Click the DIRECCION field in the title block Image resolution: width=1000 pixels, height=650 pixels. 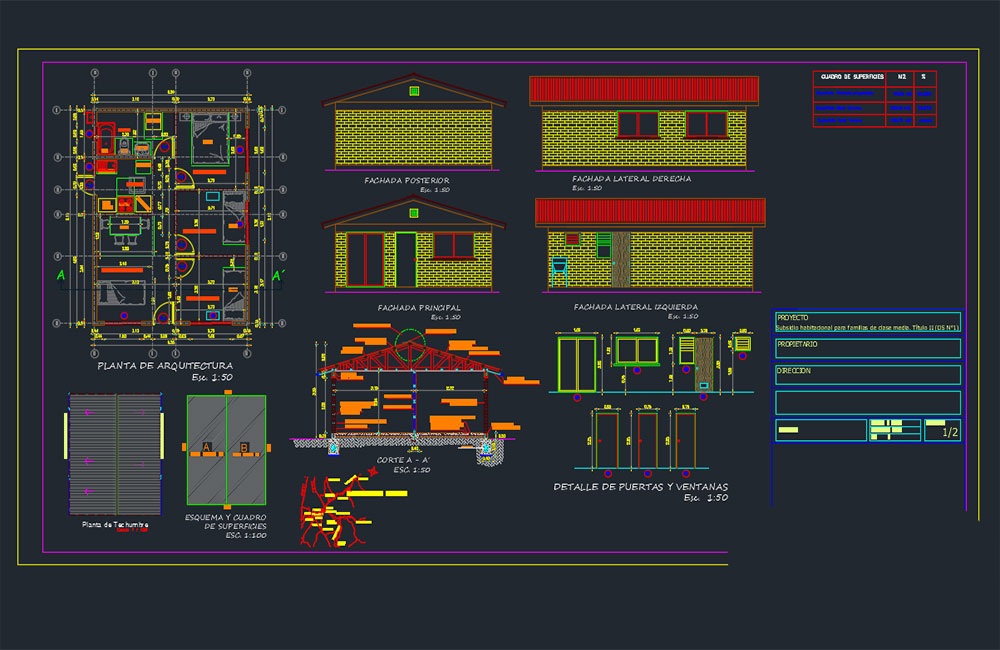click(x=867, y=374)
